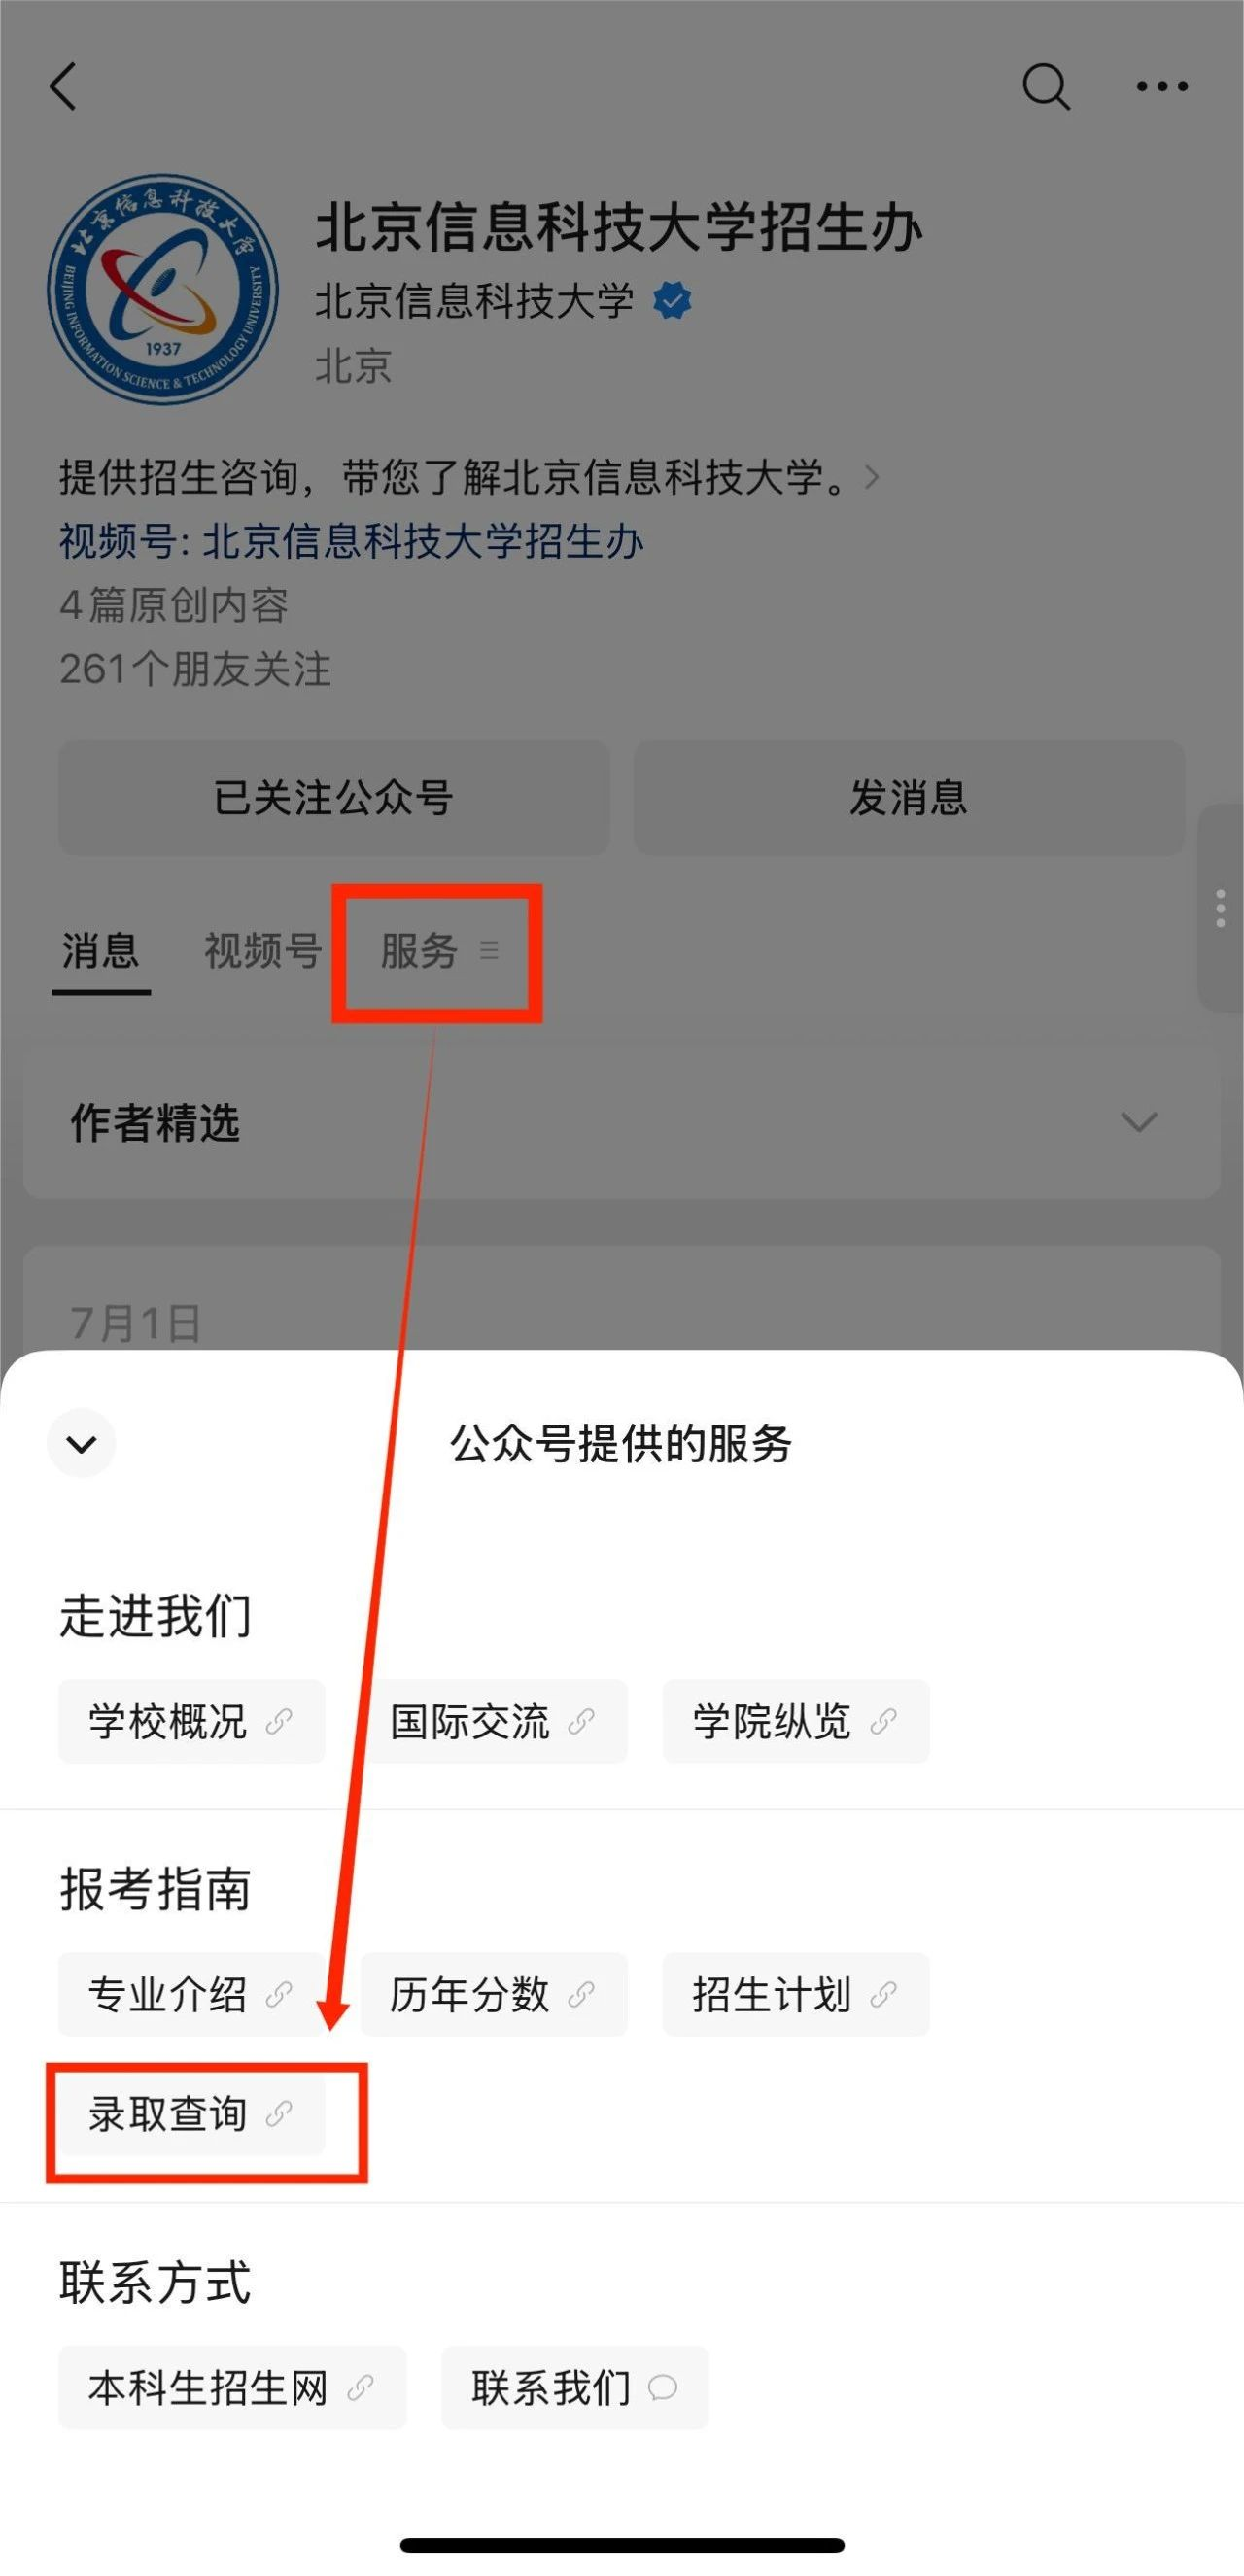Open the three-dot more menu
This screenshot has height=2576, width=1244.
pyautogui.click(x=1162, y=87)
